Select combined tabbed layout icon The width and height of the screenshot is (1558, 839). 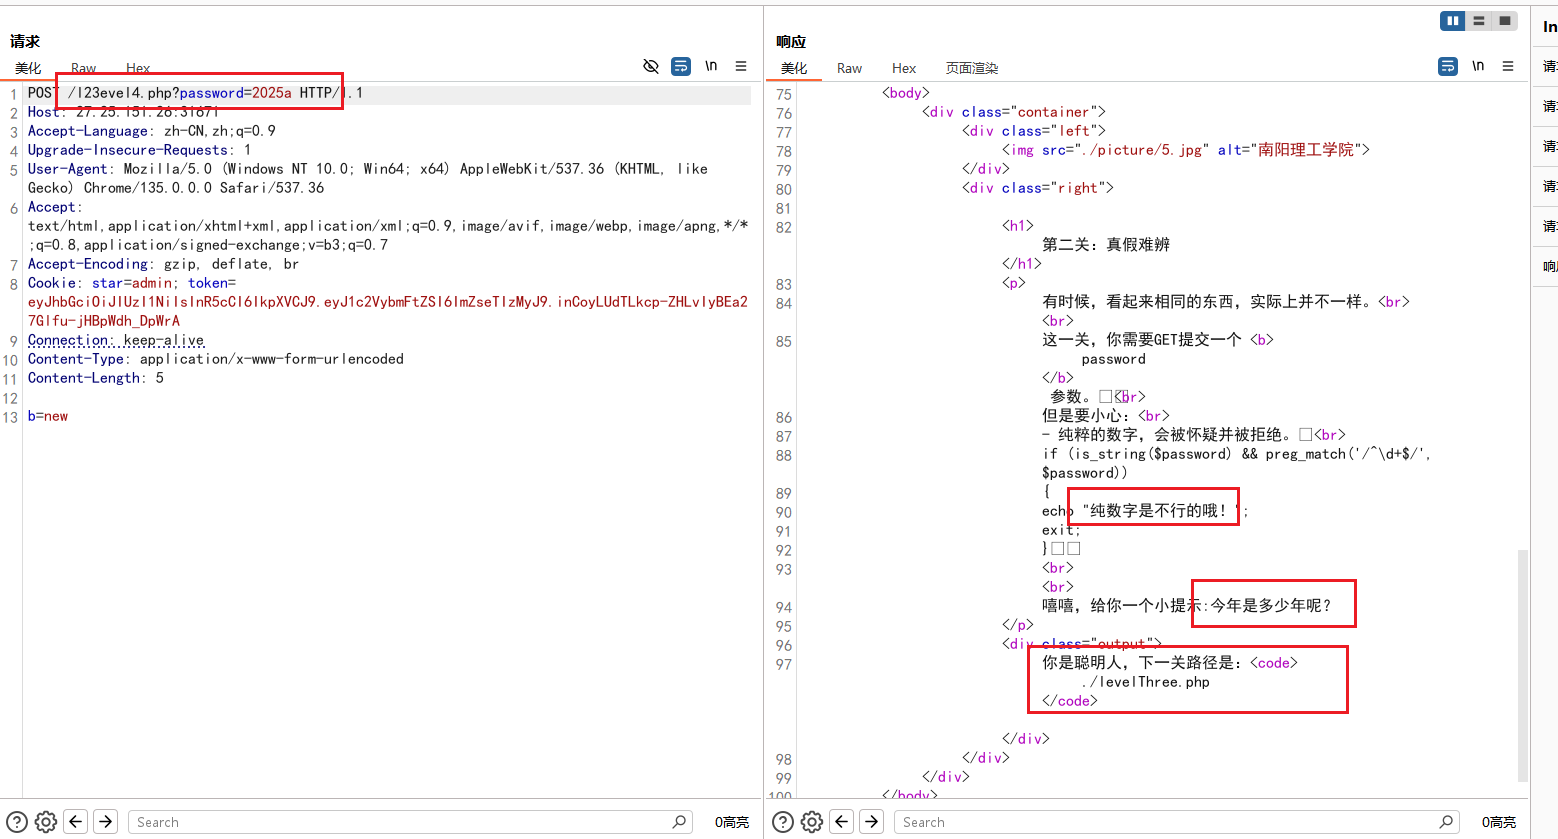point(1505,21)
